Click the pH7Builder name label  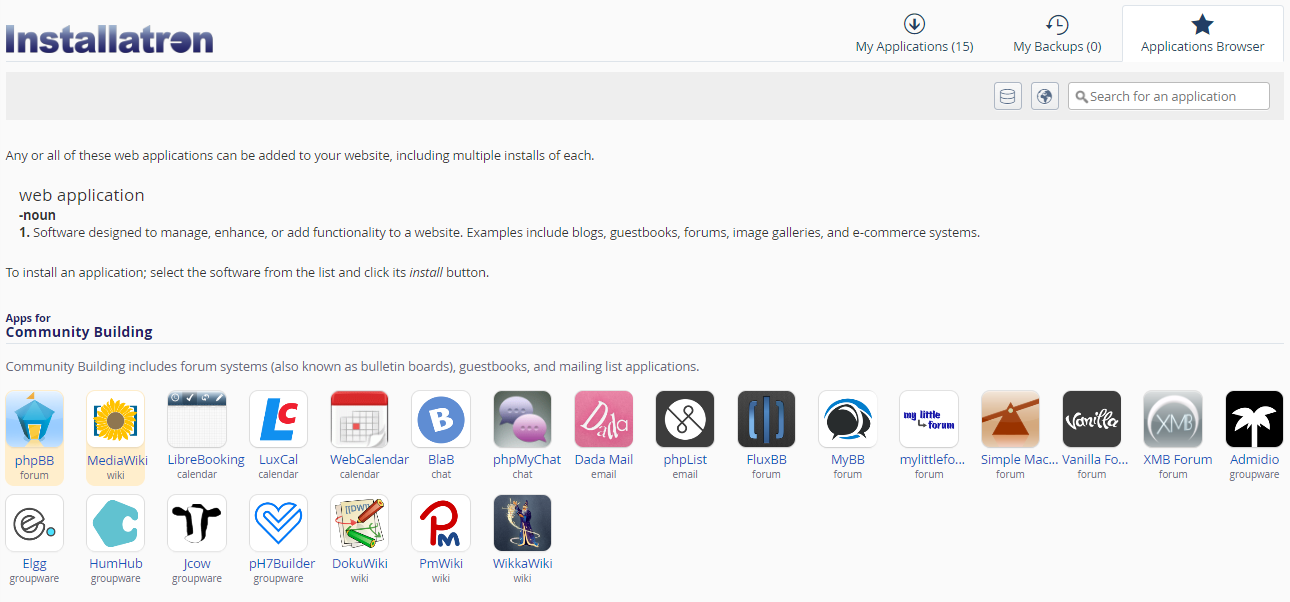[x=282, y=564]
